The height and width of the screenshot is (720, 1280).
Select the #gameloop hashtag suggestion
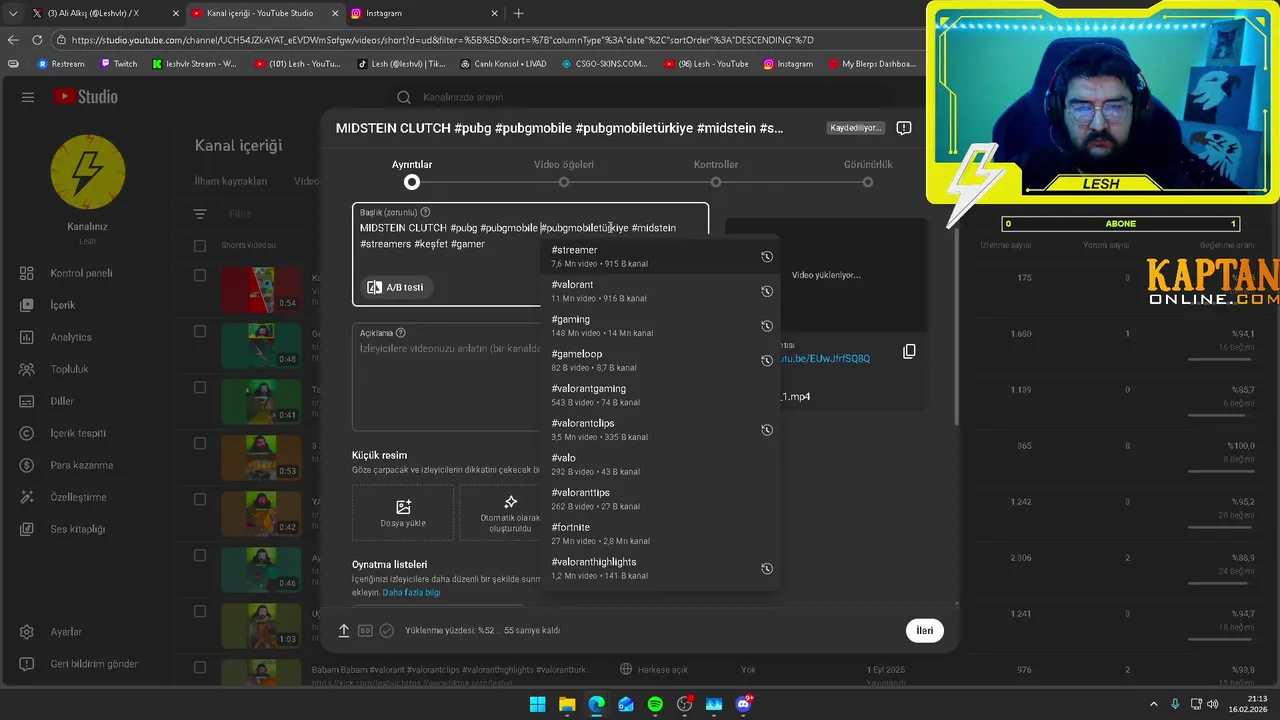(x=660, y=360)
